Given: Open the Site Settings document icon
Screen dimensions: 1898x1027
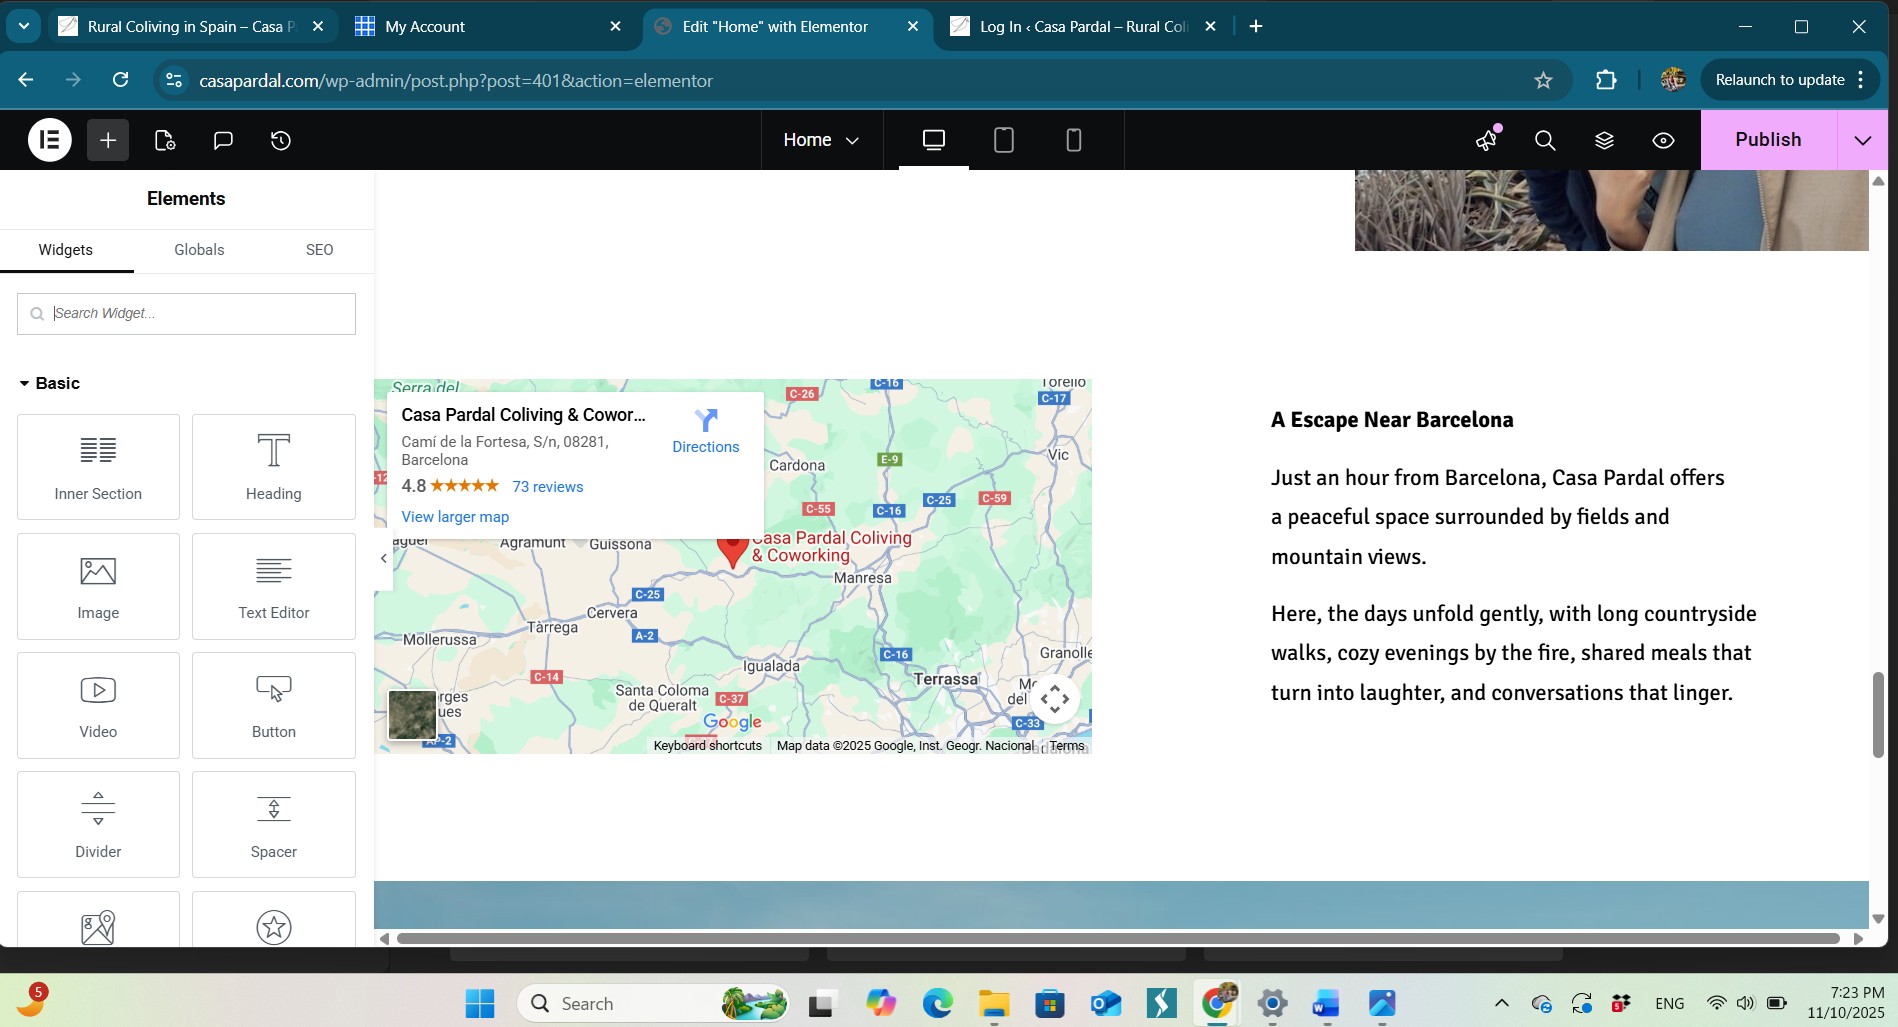Looking at the screenshot, I should 165,140.
